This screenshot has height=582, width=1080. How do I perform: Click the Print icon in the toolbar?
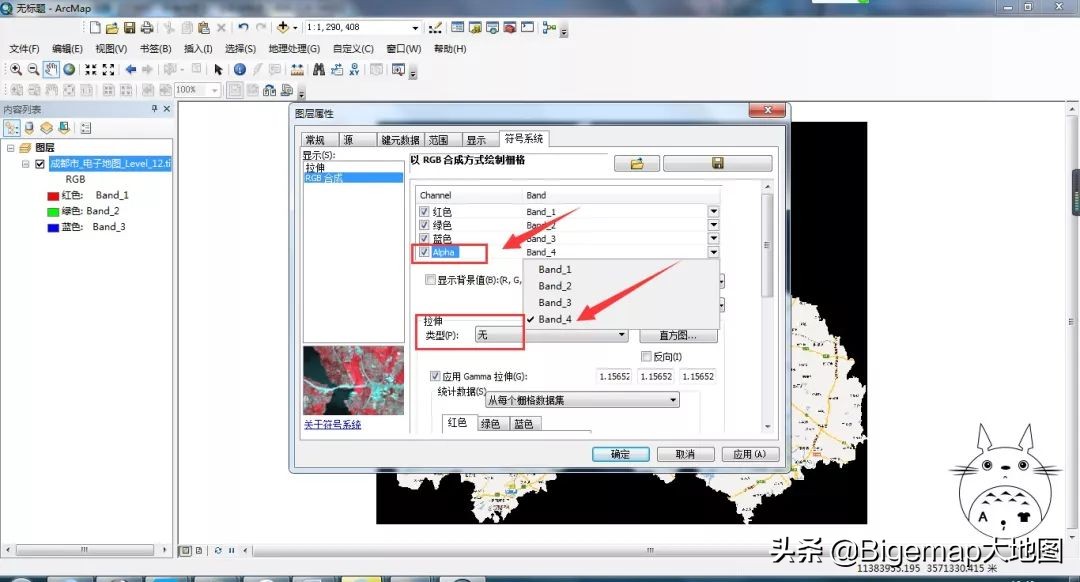click(x=148, y=27)
